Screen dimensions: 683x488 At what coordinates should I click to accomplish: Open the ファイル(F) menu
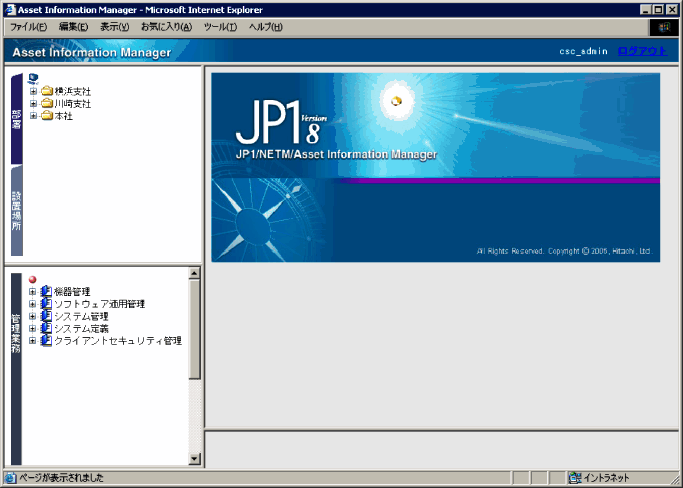28,27
